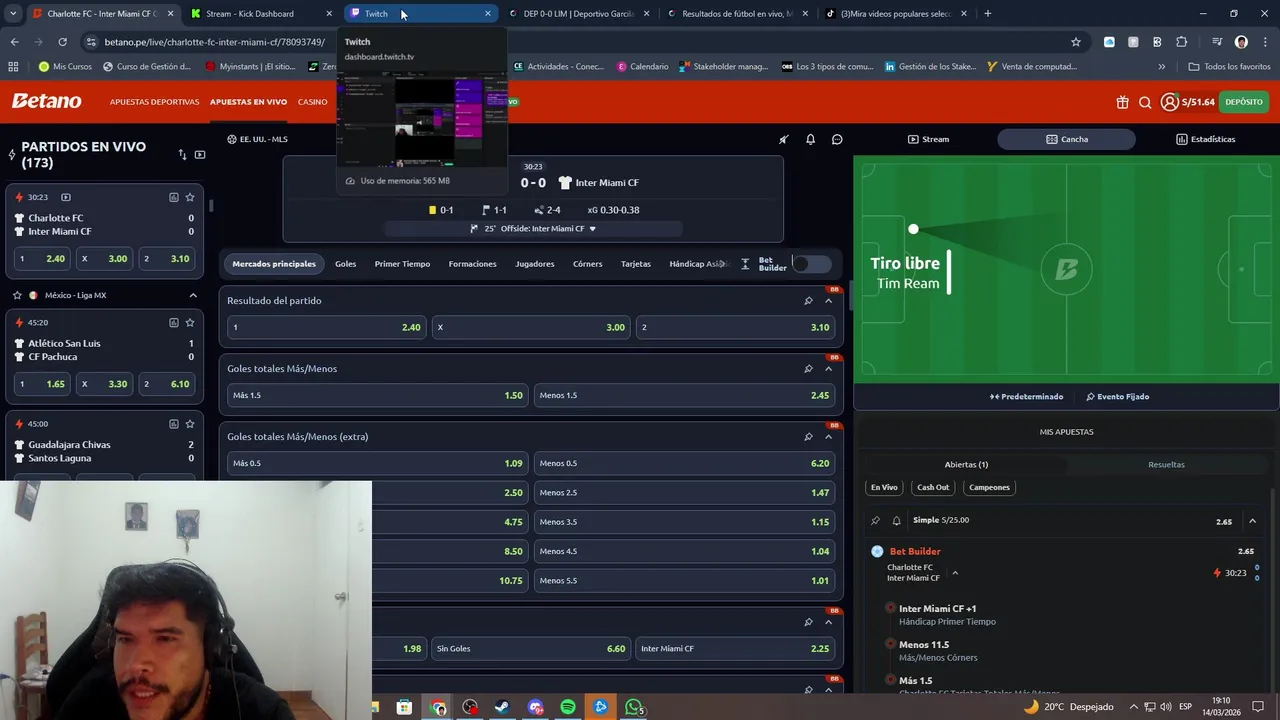Open the search magnifier in Betano header

[x=1145, y=102]
